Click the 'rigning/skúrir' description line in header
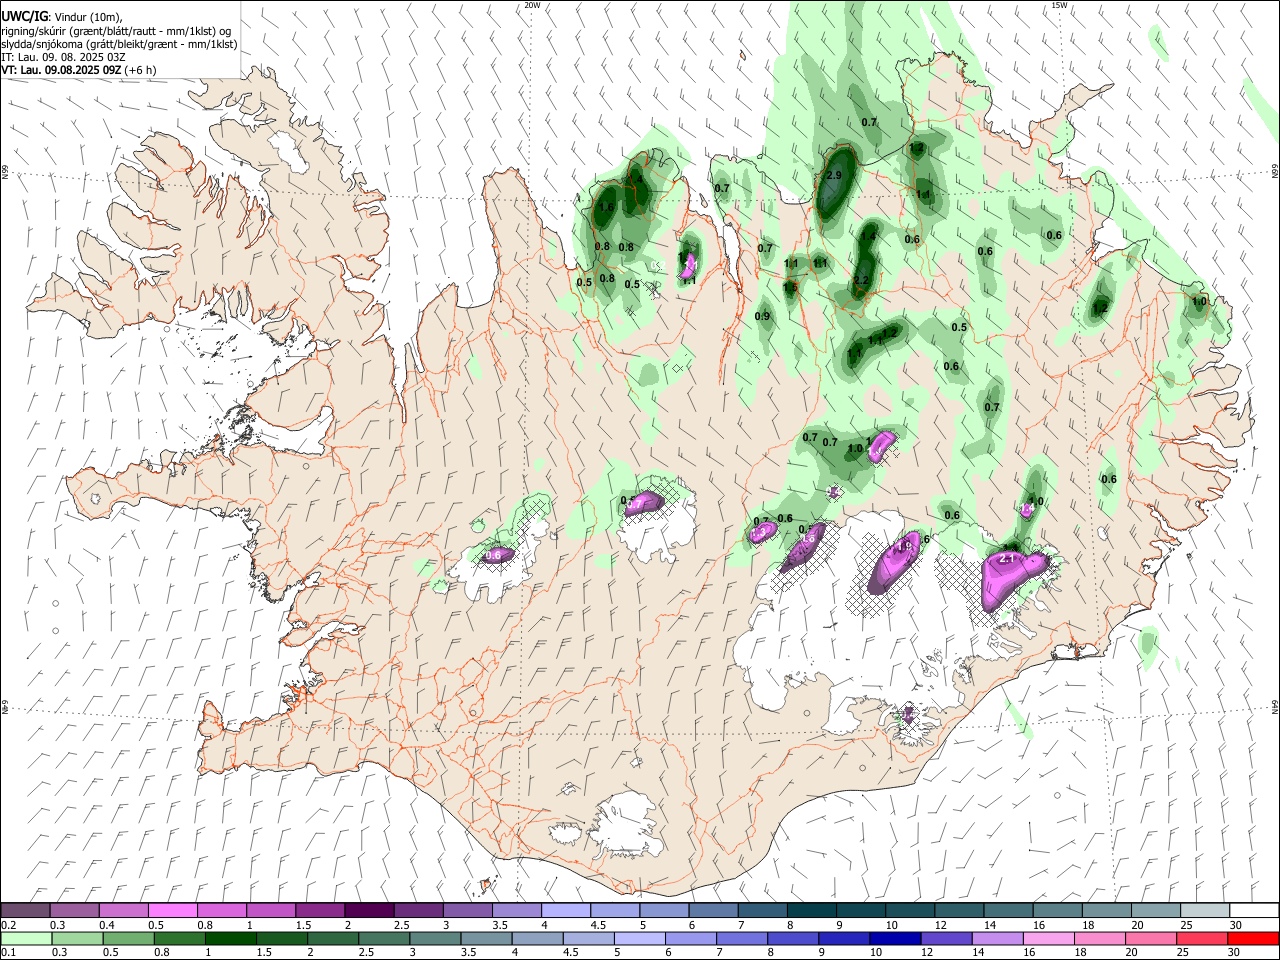The height and width of the screenshot is (960, 1280). pyautogui.click(x=117, y=30)
